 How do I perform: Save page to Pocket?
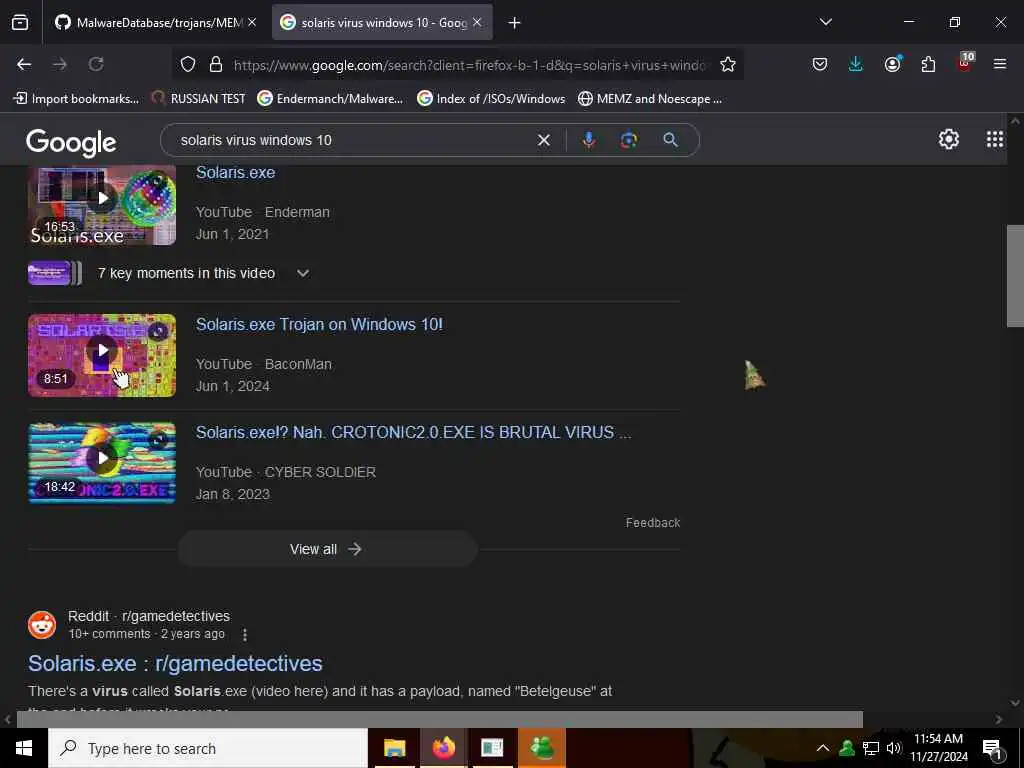coord(820,64)
